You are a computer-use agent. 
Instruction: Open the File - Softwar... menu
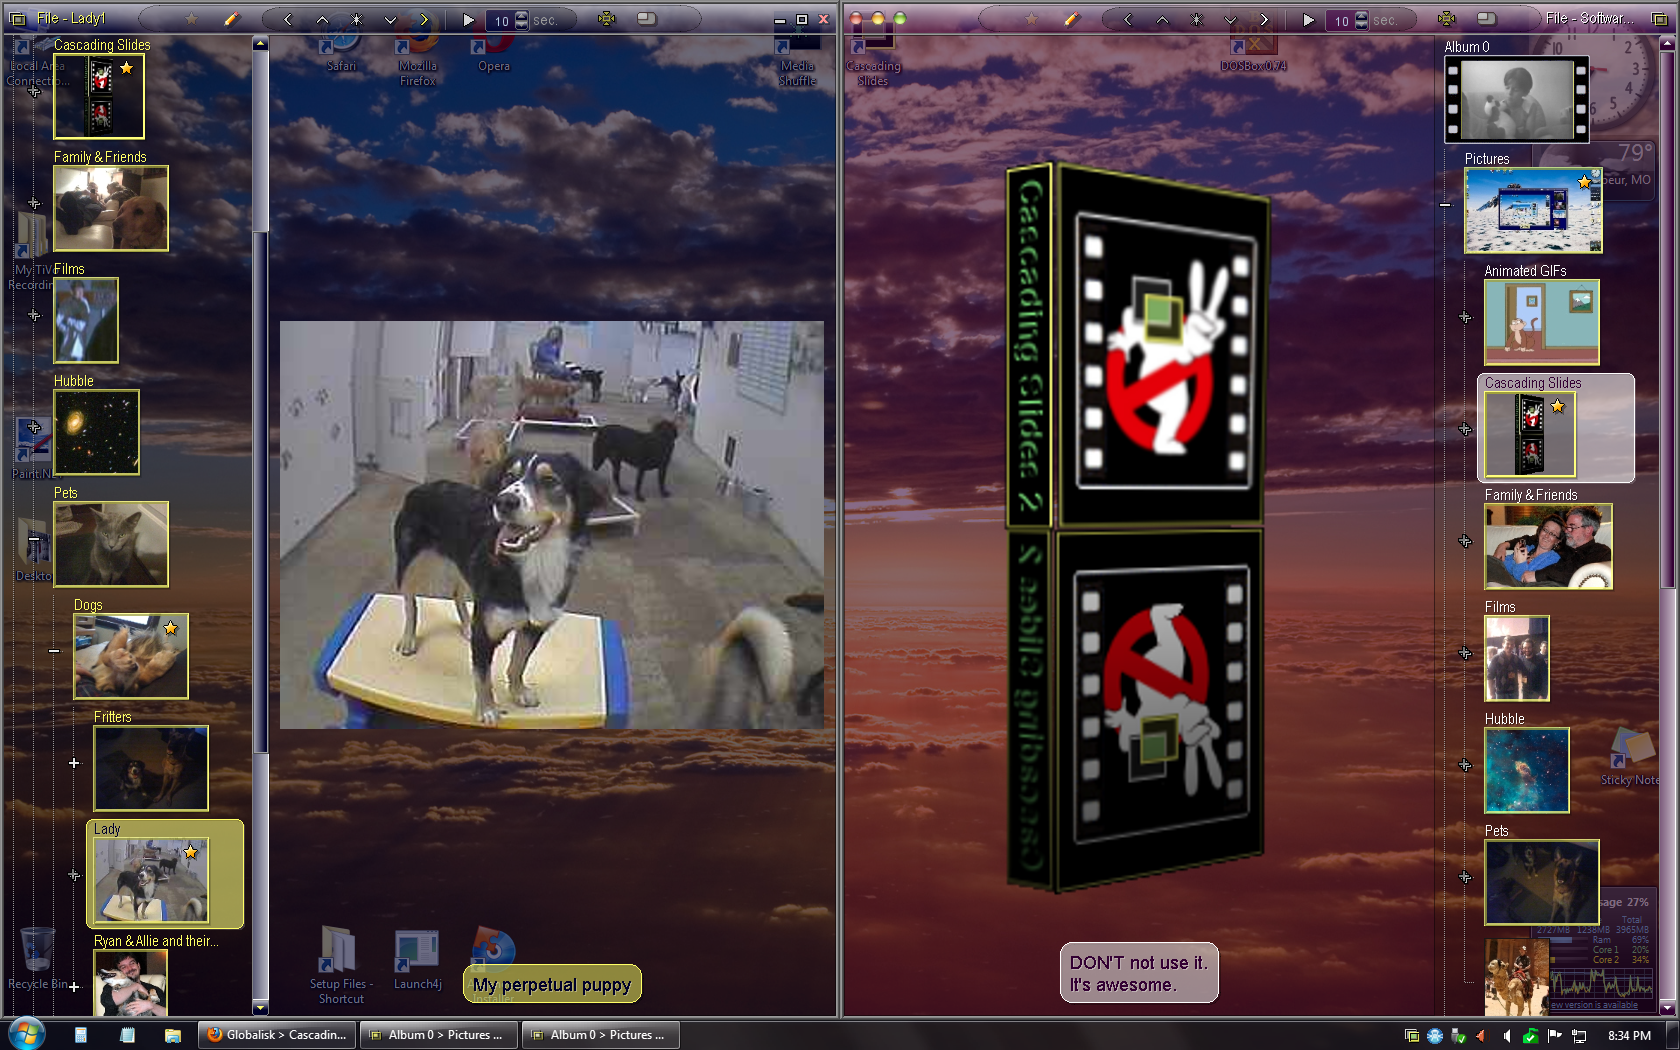point(1590,18)
